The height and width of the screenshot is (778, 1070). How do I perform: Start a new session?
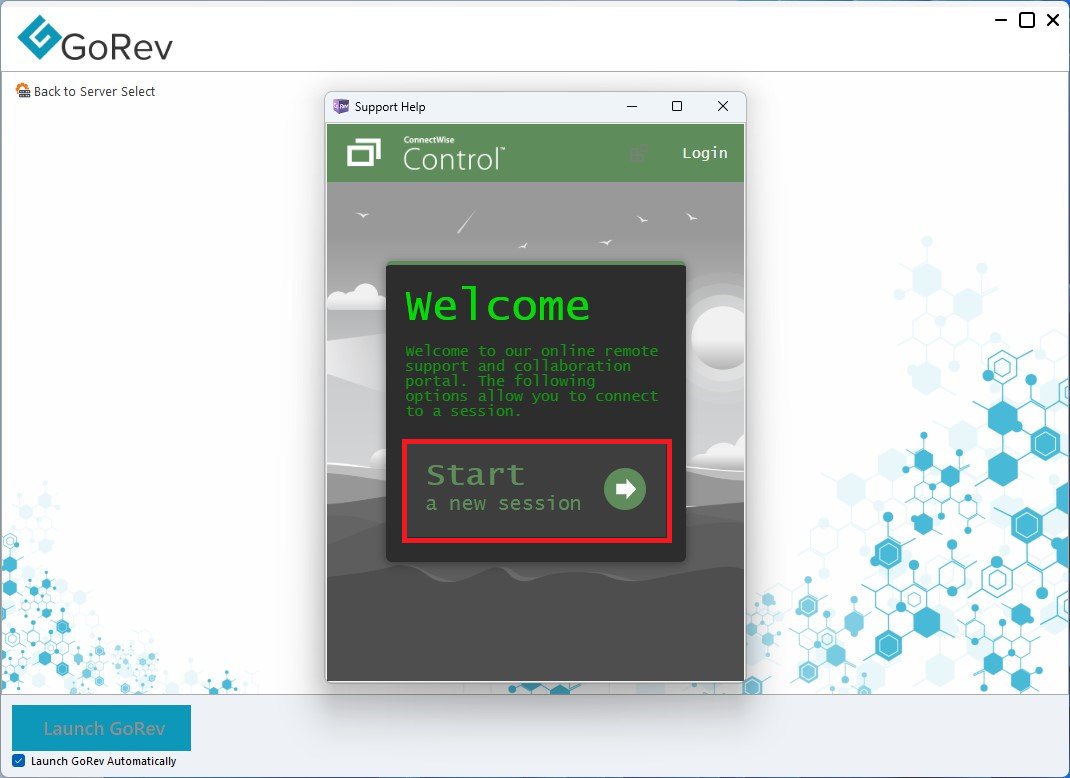tap(537, 491)
